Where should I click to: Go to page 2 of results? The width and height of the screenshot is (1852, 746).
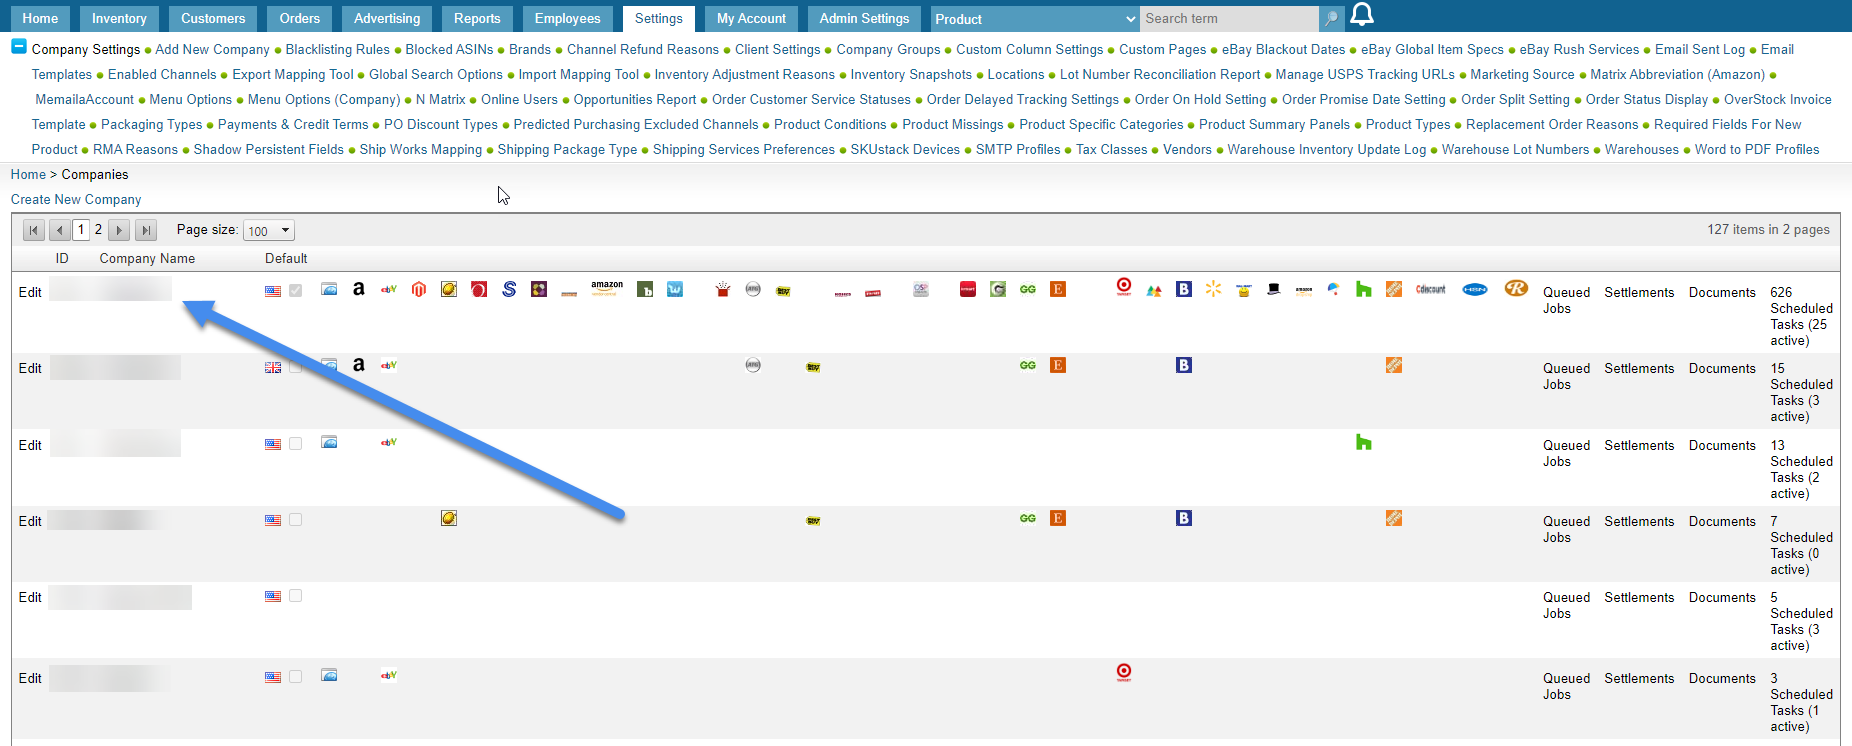coord(98,229)
